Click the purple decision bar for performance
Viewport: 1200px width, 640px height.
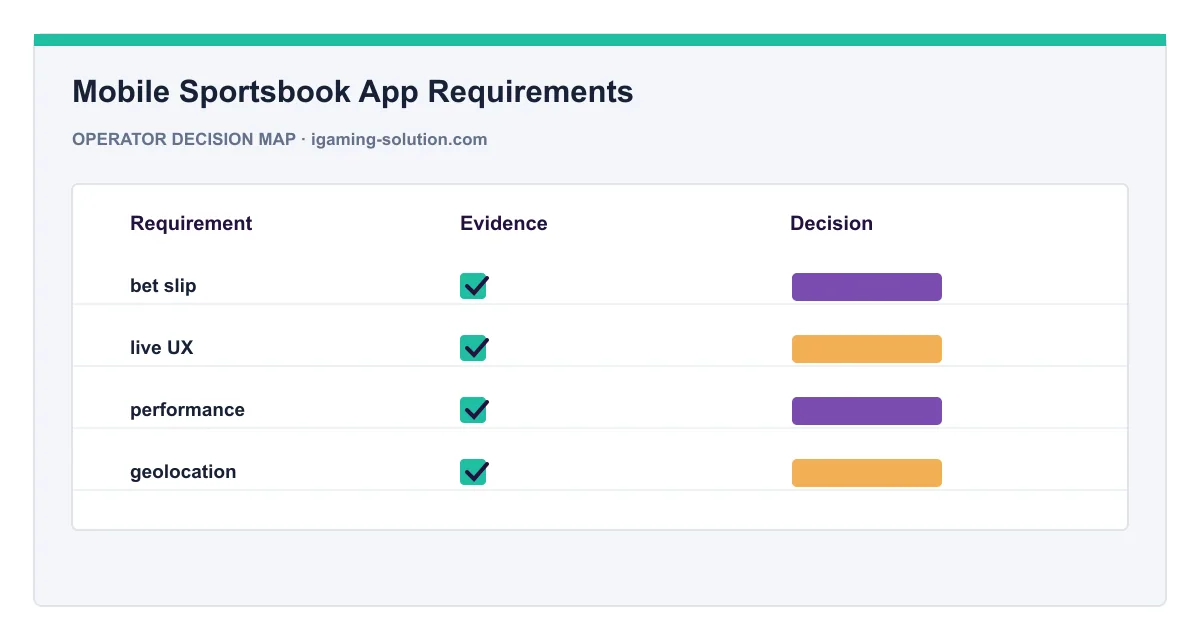tap(867, 411)
